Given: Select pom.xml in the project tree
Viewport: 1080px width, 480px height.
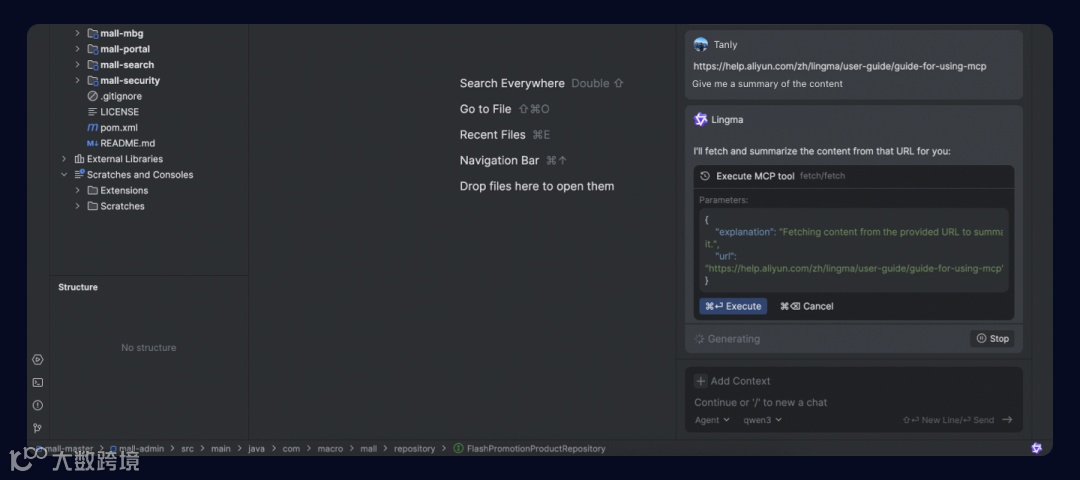Looking at the screenshot, I should (x=119, y=127).
